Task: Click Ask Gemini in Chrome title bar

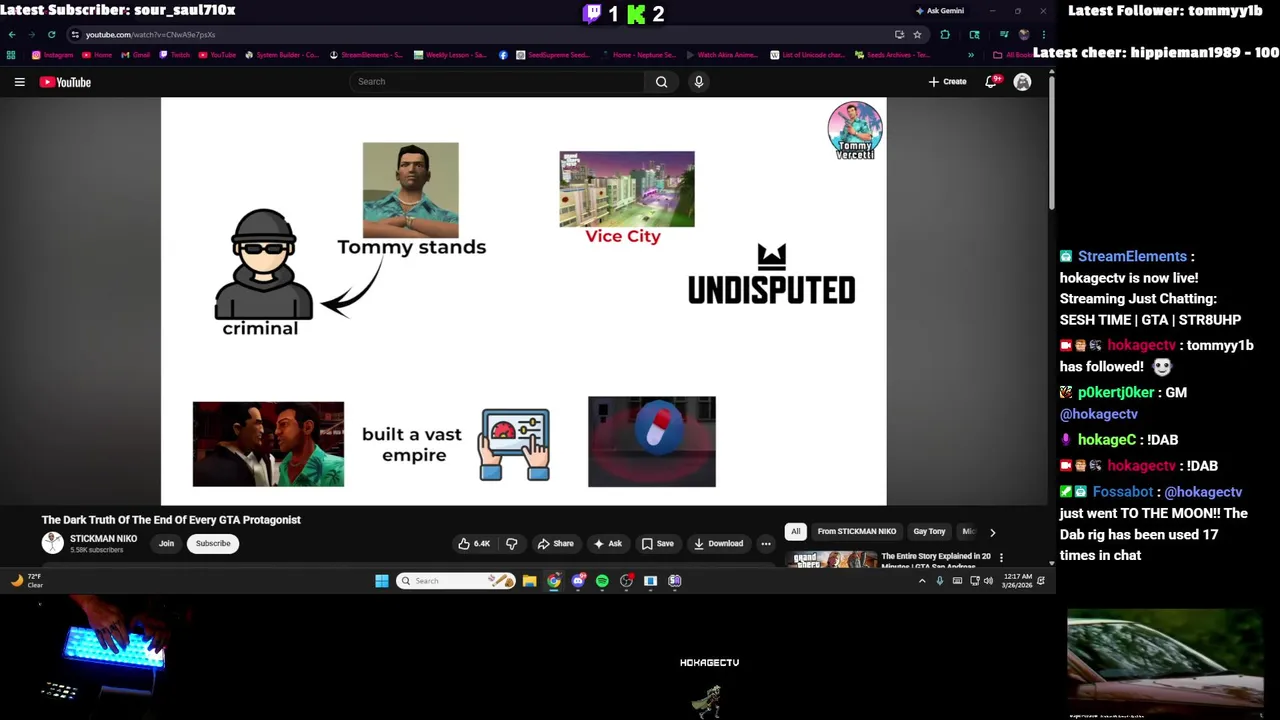Action: tap(939, 11)
